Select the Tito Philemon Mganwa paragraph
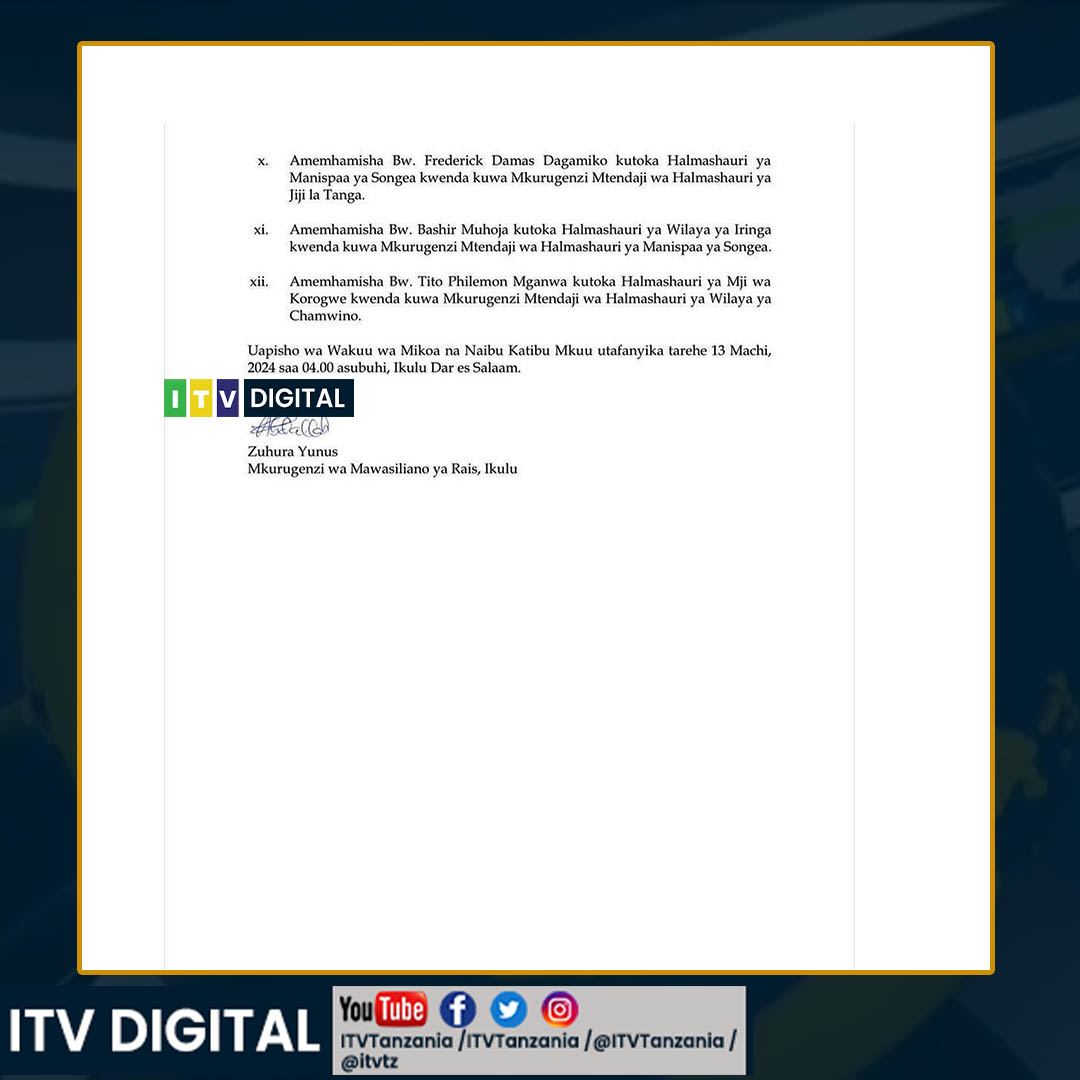Viewport: 1080px width, 1080px height. [x=530, y=298]
